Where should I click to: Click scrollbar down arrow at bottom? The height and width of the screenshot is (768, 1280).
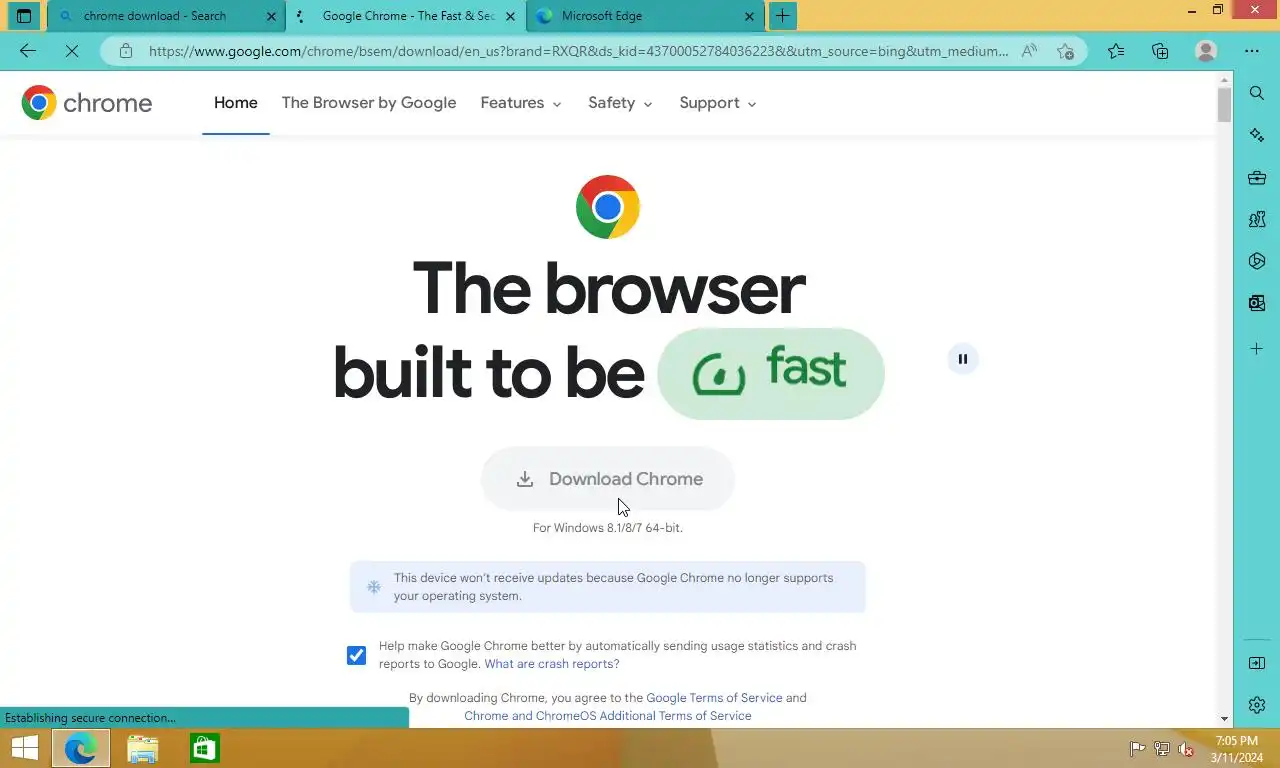(1224, 718)
